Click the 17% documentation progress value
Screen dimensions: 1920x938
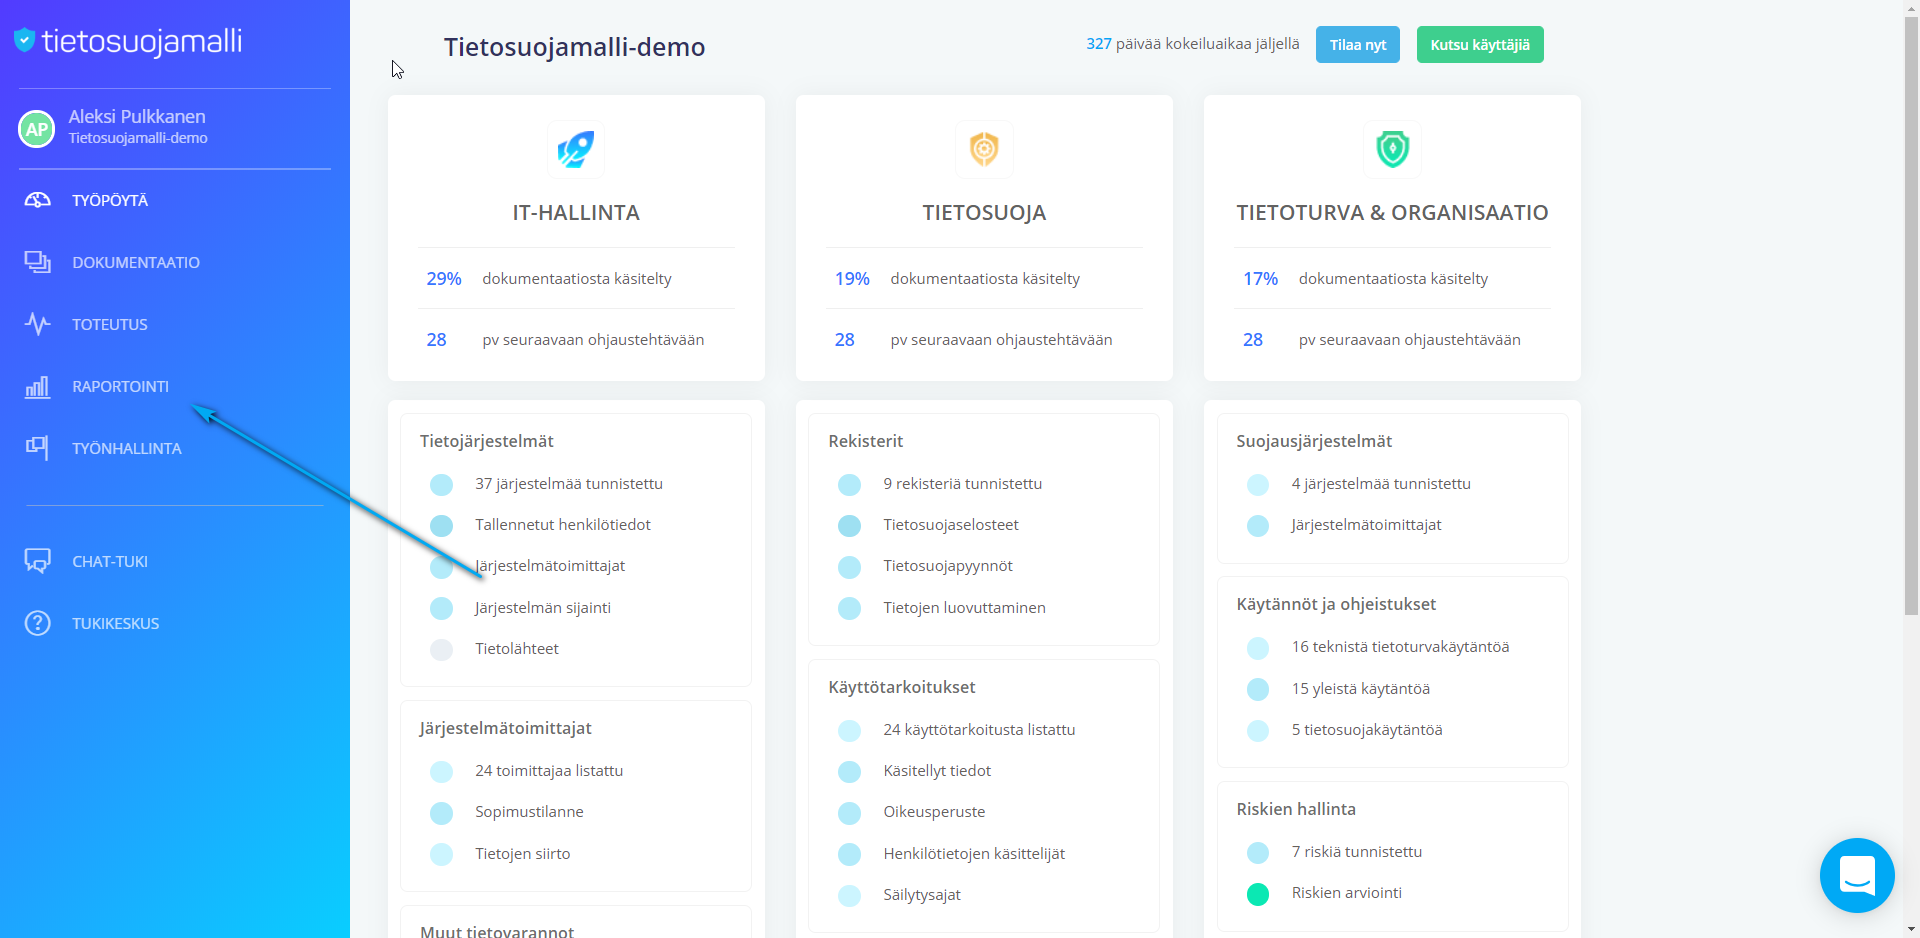point(1260,278)
